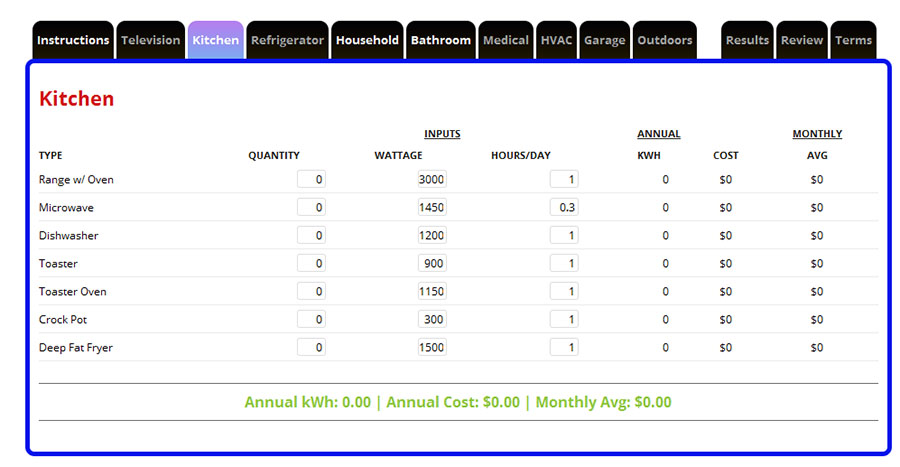Open the Review tab
This screenshot has height=467, width=900.
coord(802,40)
